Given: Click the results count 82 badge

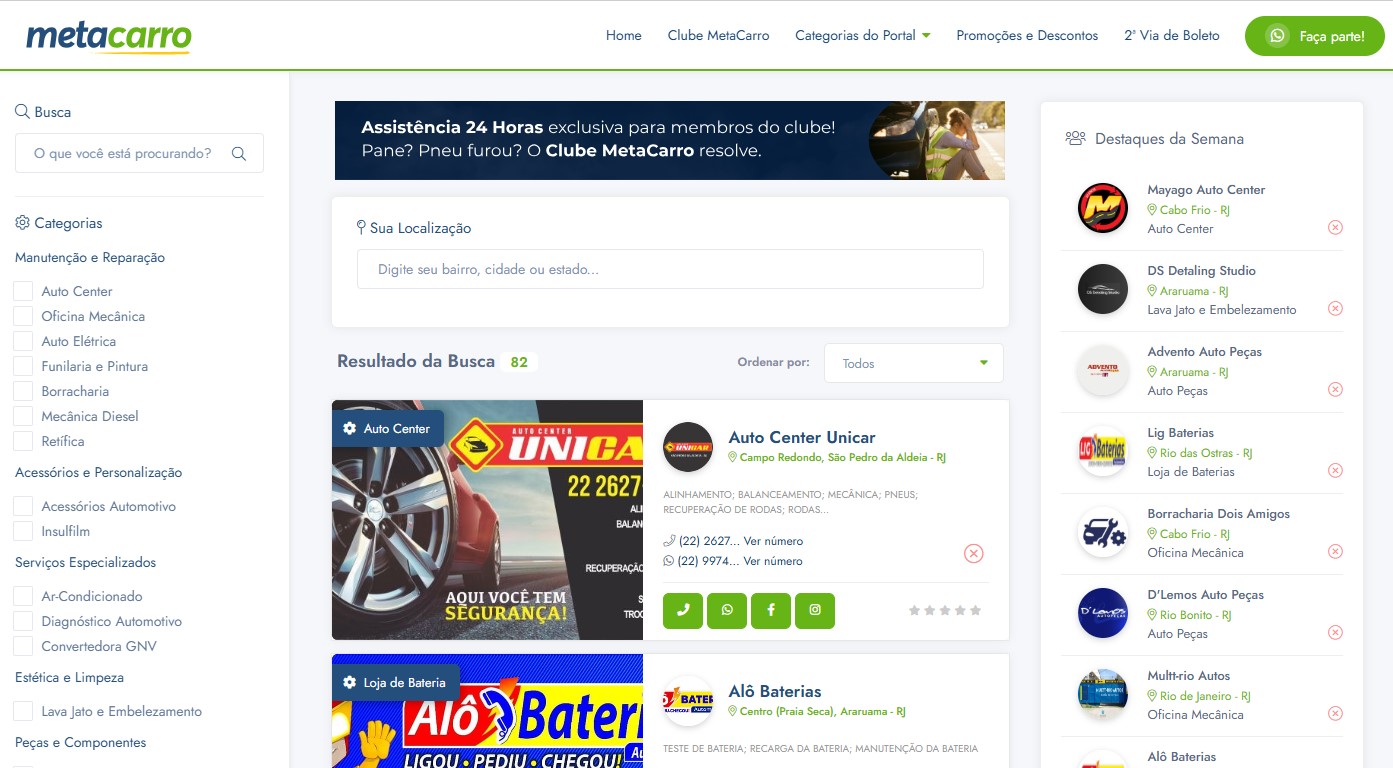Looking at the screenshot, I should [519, 362].
